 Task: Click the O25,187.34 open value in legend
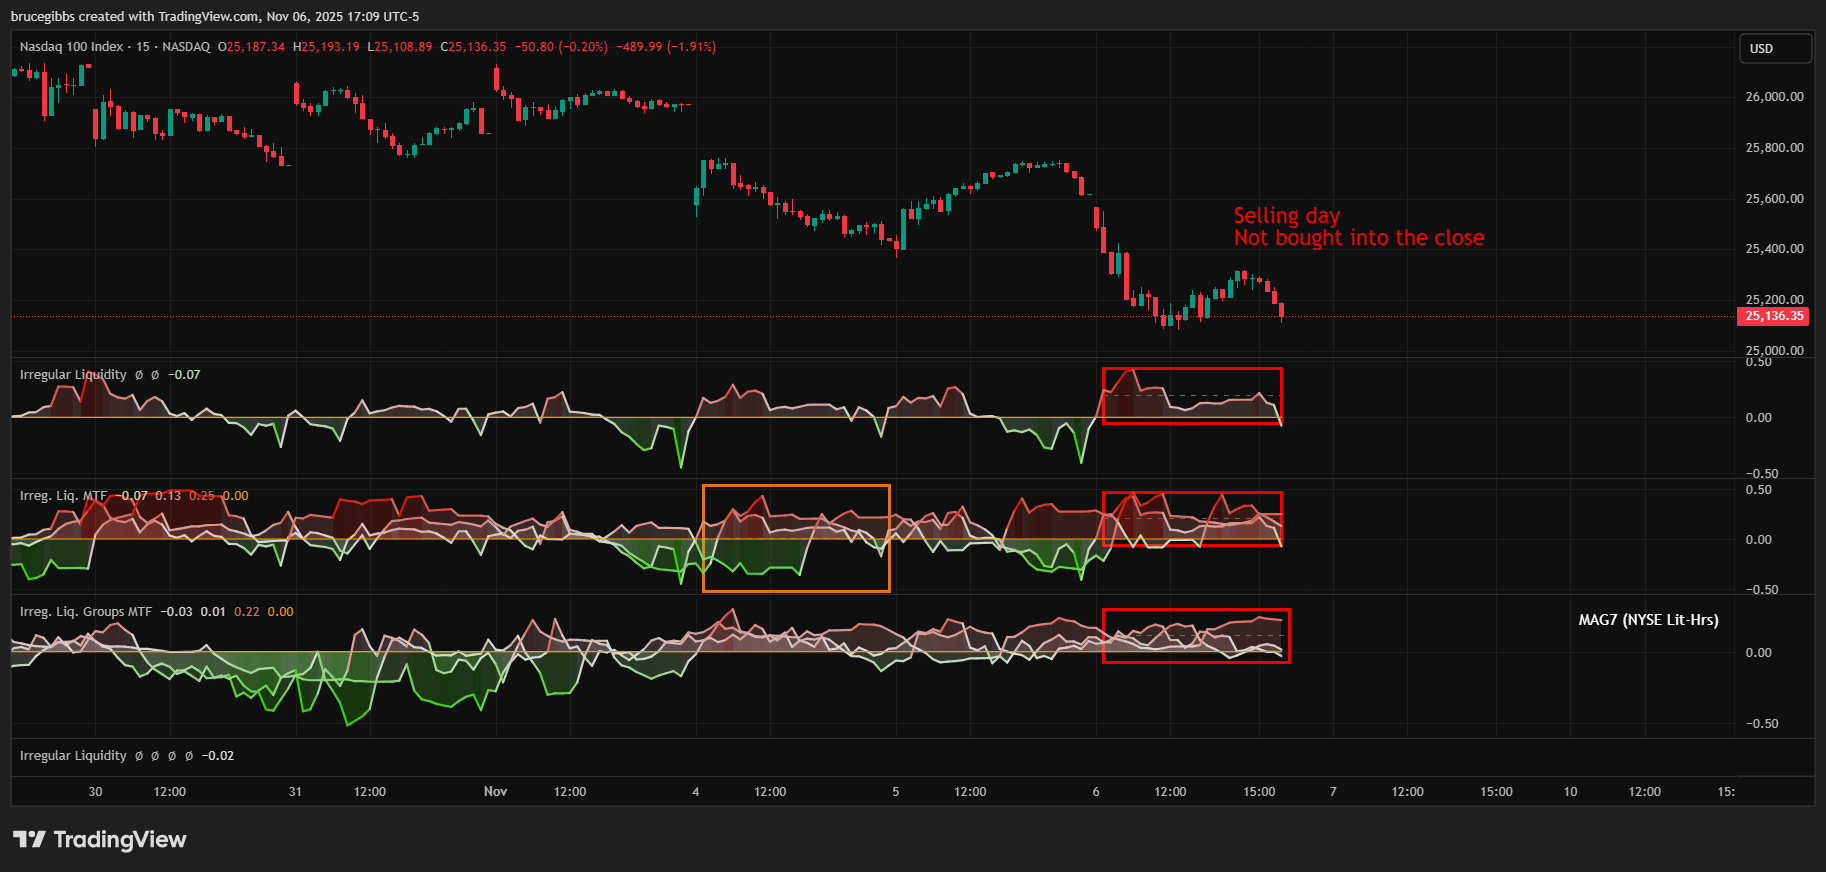252,47
